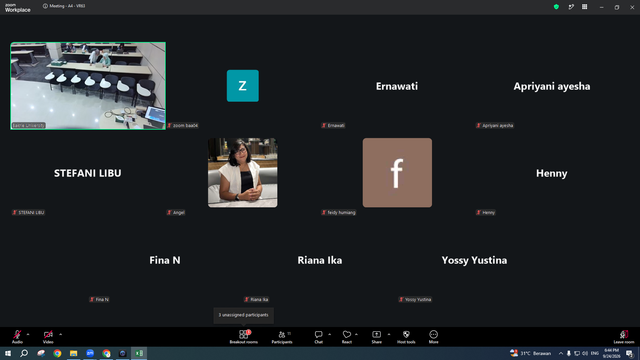
Task: Click meeting info icon next to Meeting title
Action: (45, 6)
